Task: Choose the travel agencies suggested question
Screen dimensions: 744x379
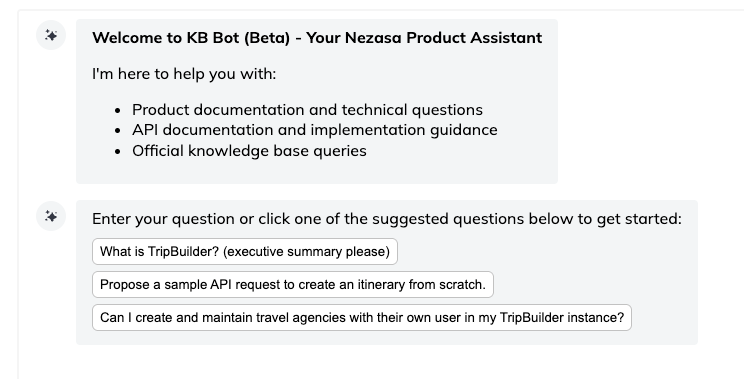Action: click(x=362, y=317)
